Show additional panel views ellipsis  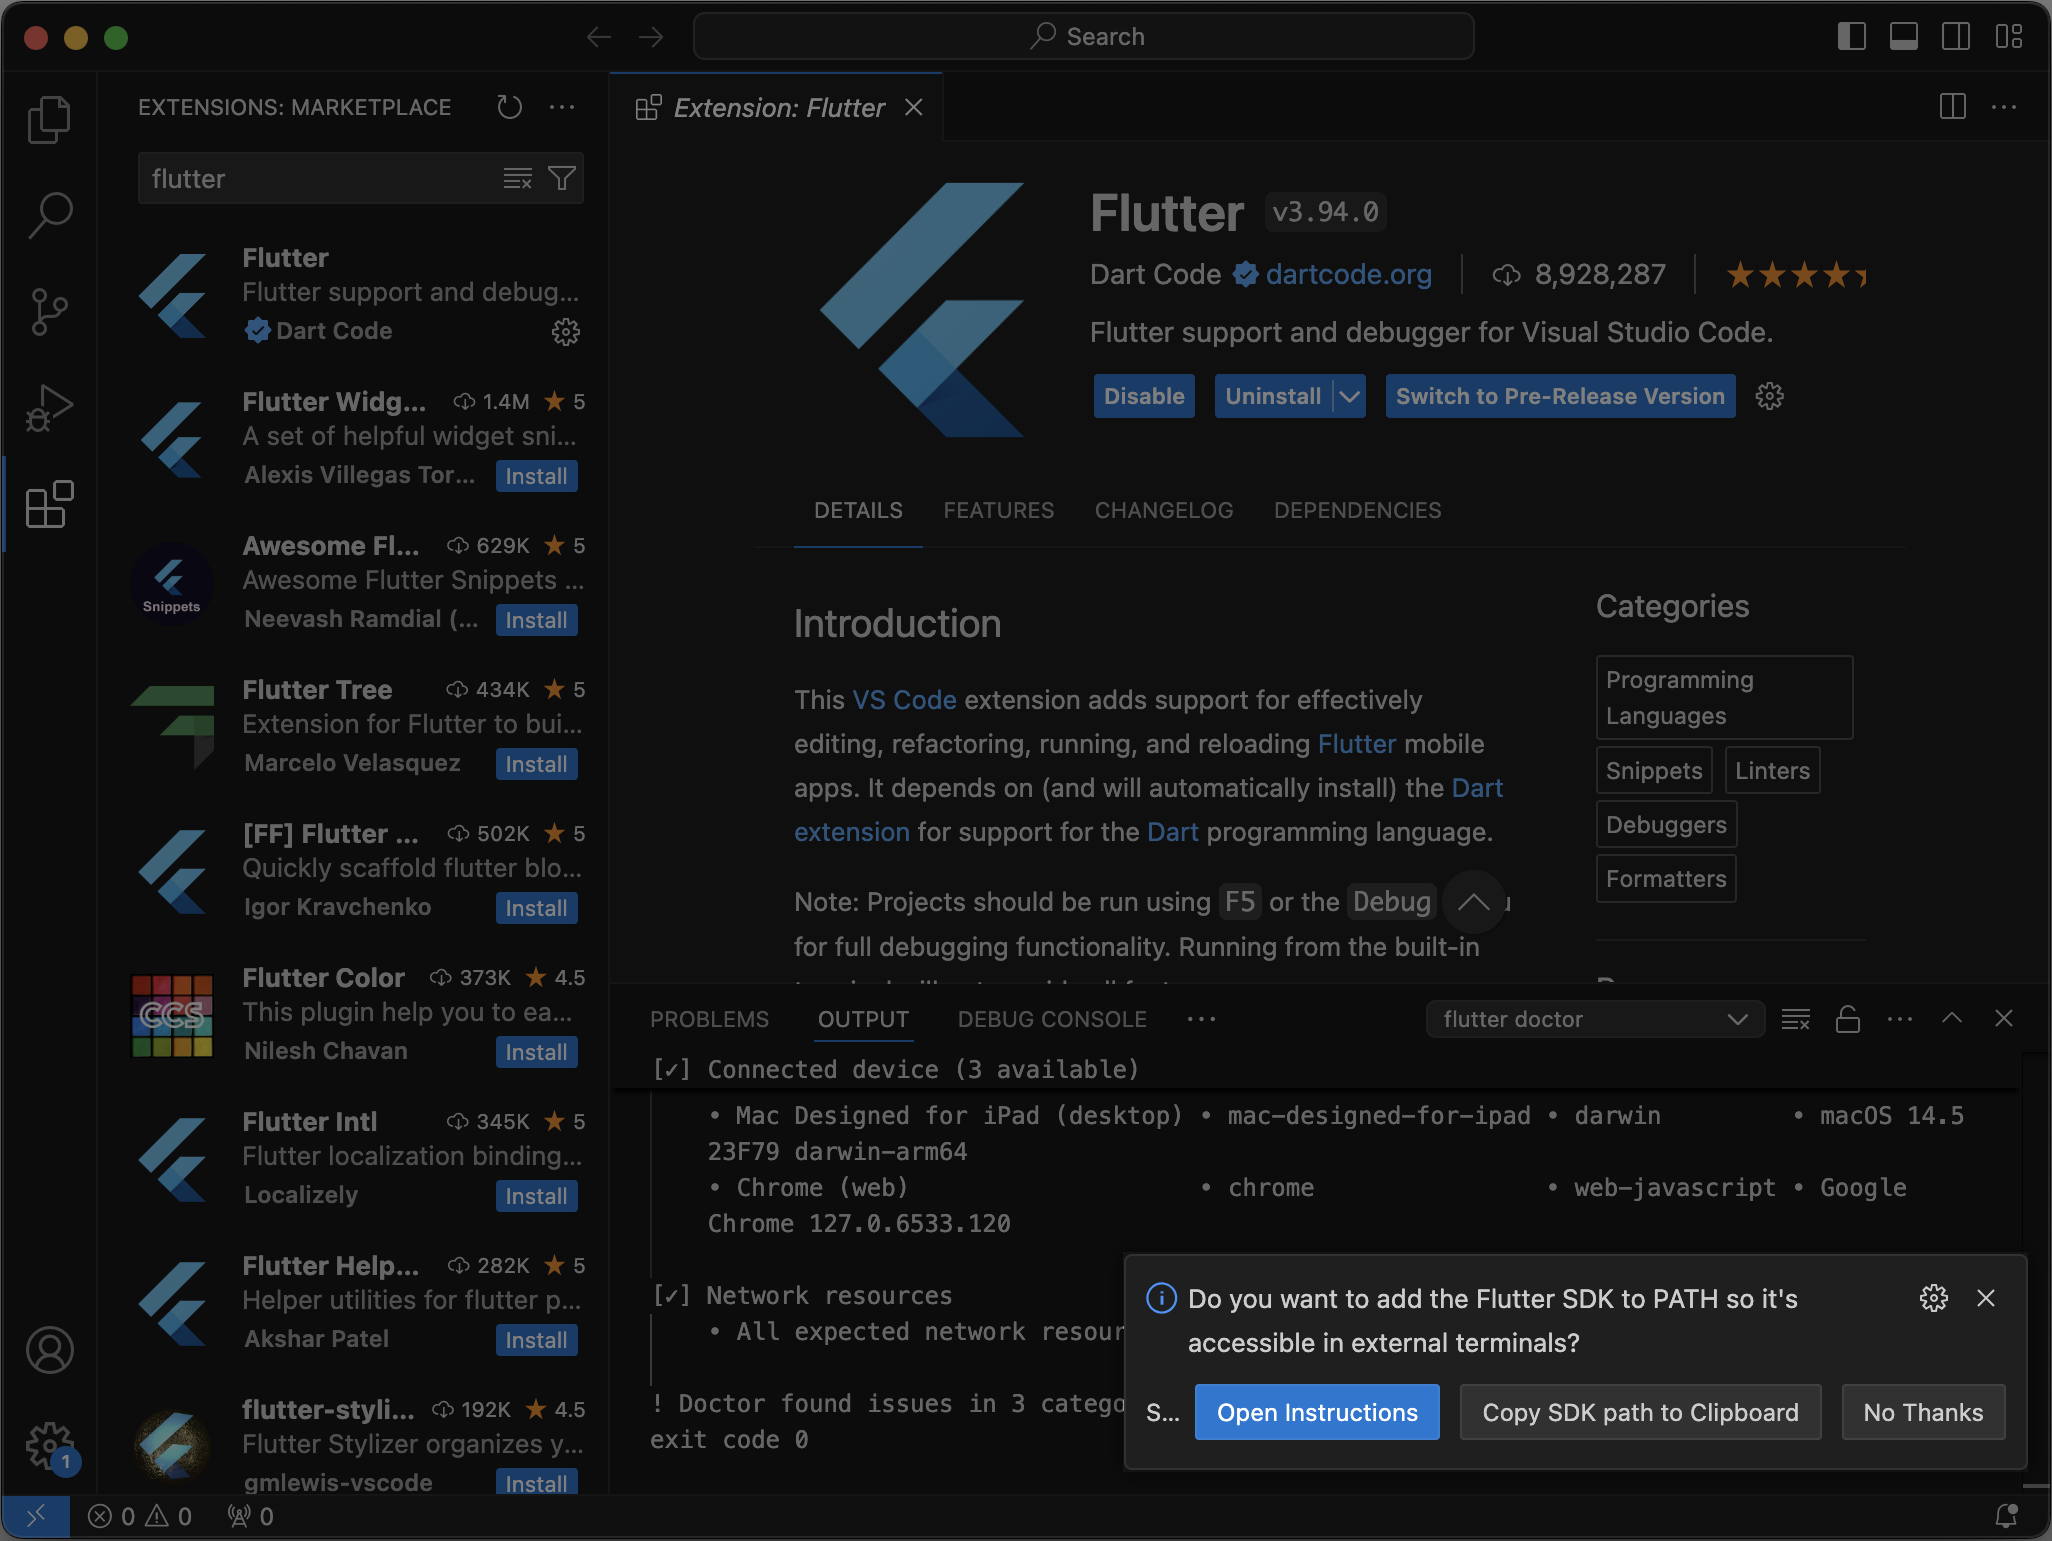click(x=1201, y=1019)
